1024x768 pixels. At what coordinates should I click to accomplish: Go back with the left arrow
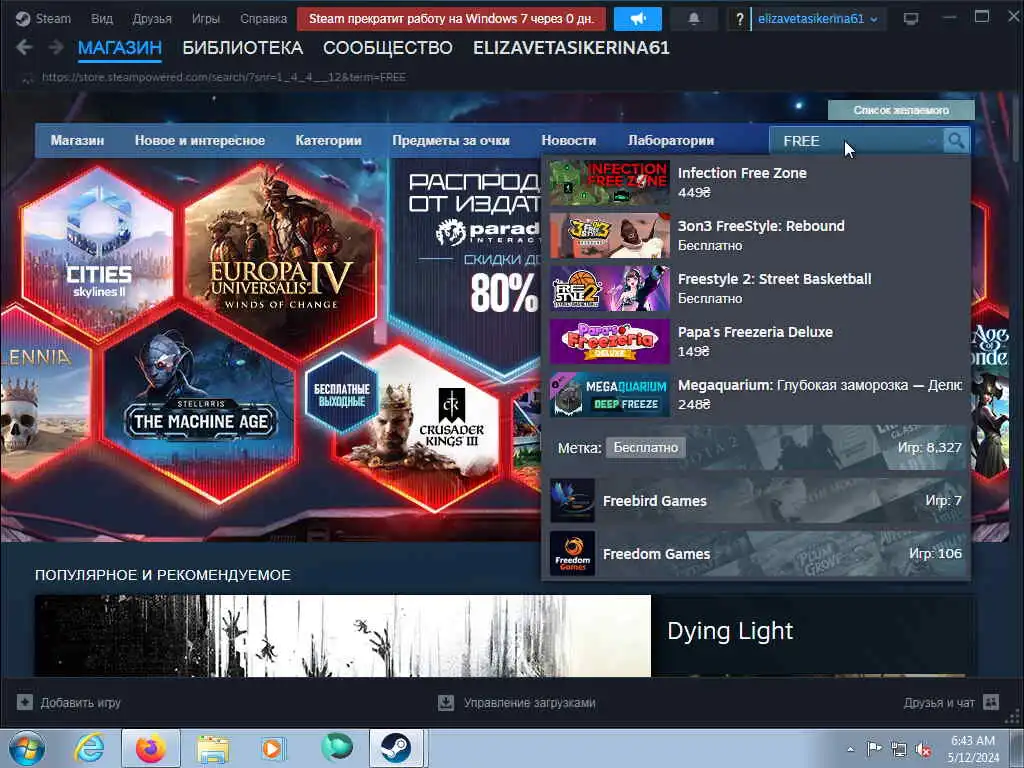point(24,47)
